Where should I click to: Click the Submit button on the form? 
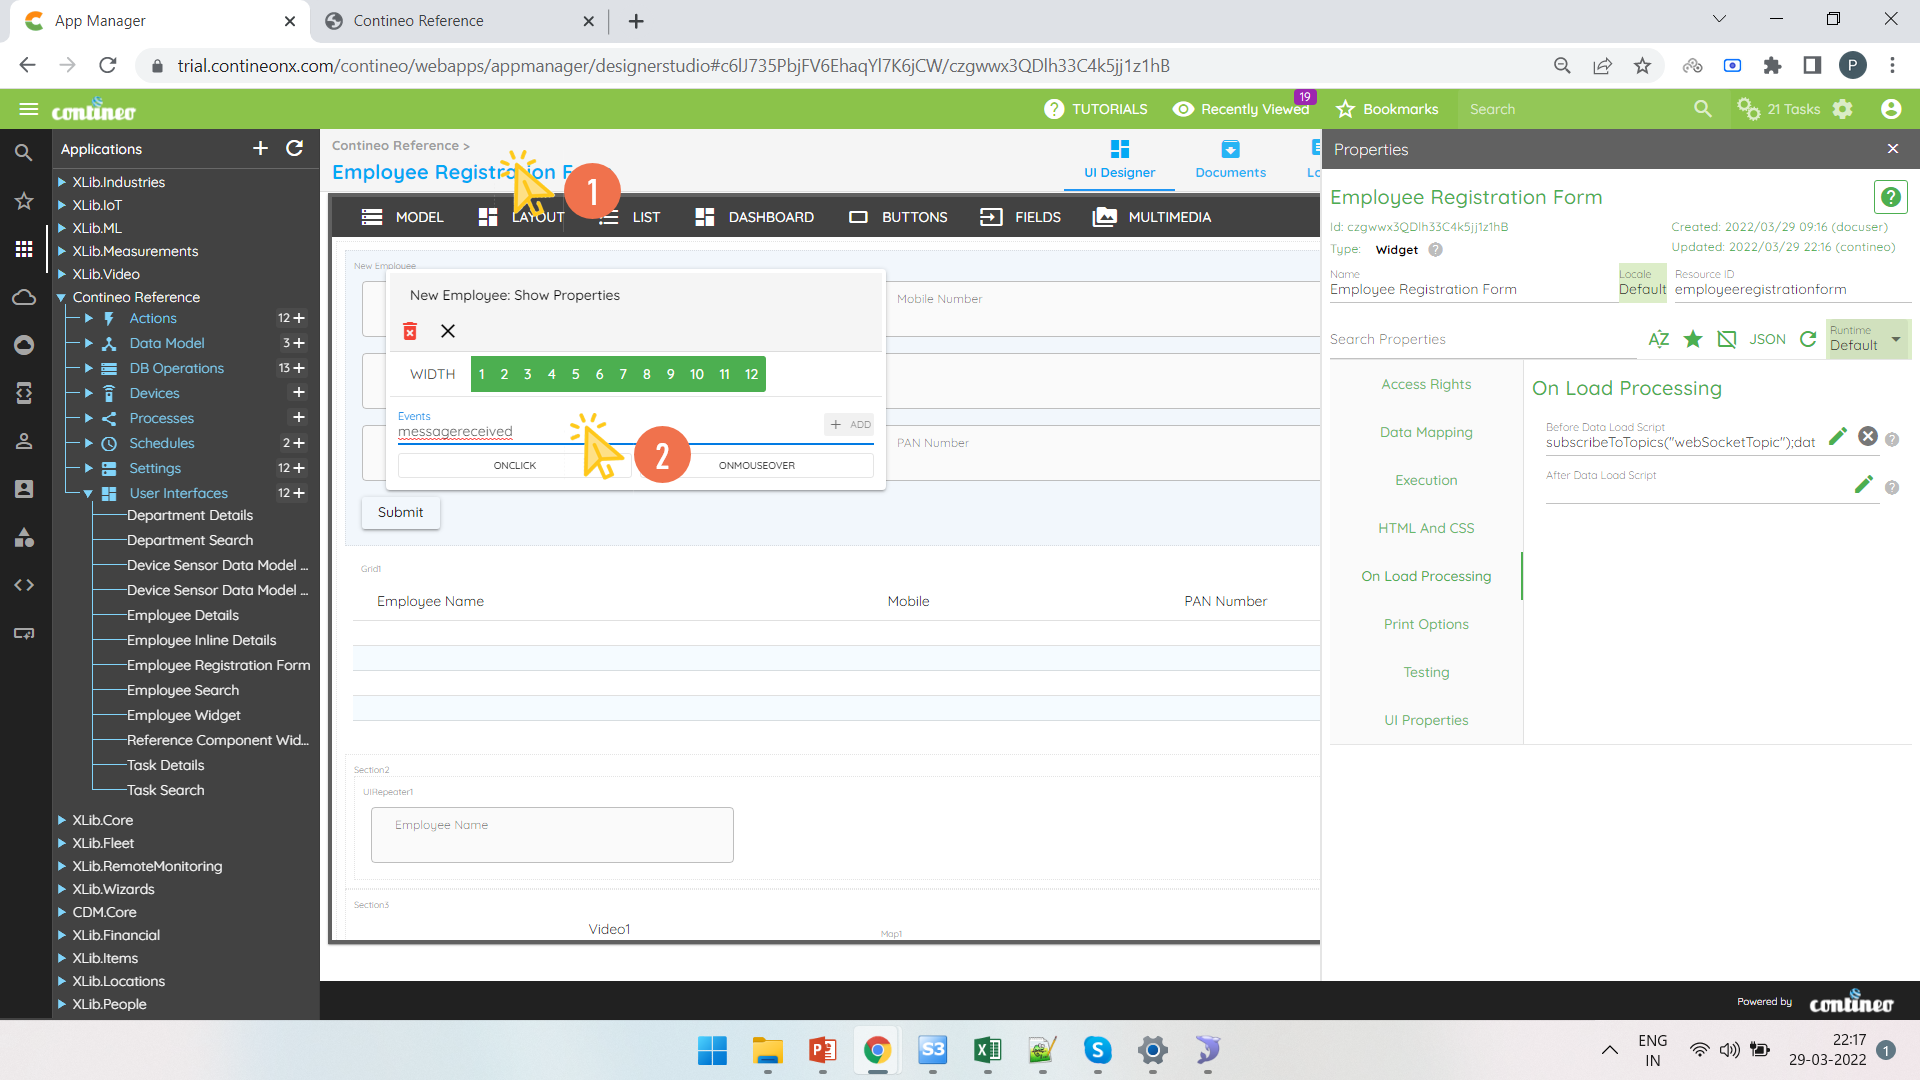(400, 512)
